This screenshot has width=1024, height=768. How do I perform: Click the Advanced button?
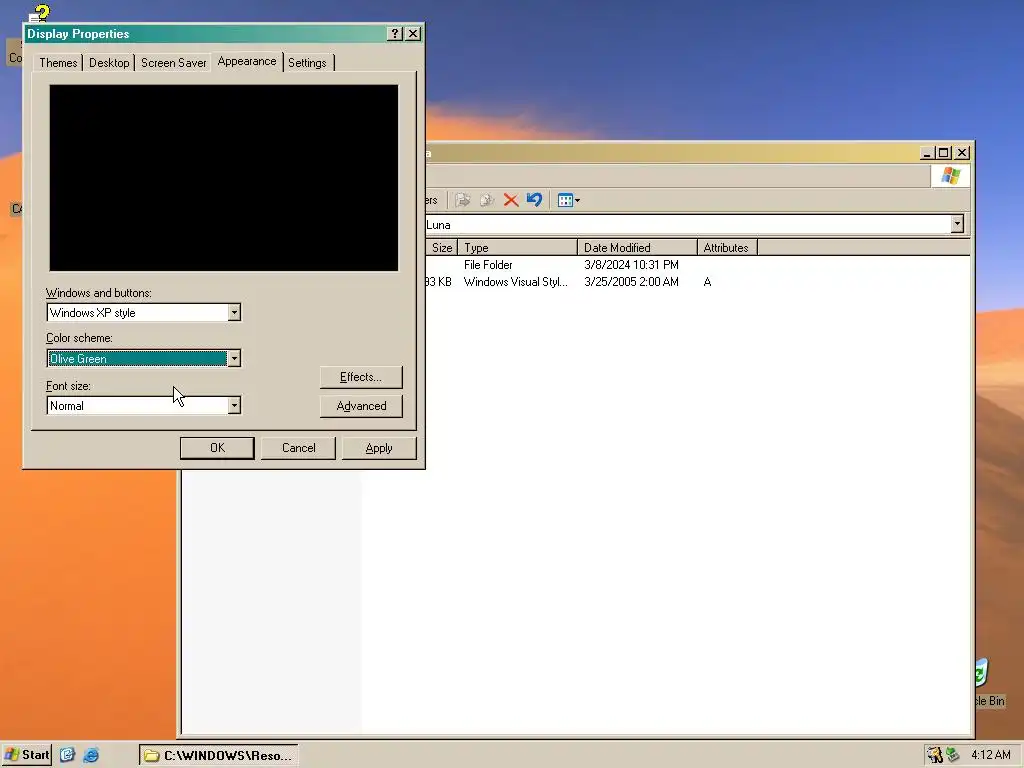pyautogui.click(x=361, y=406)
